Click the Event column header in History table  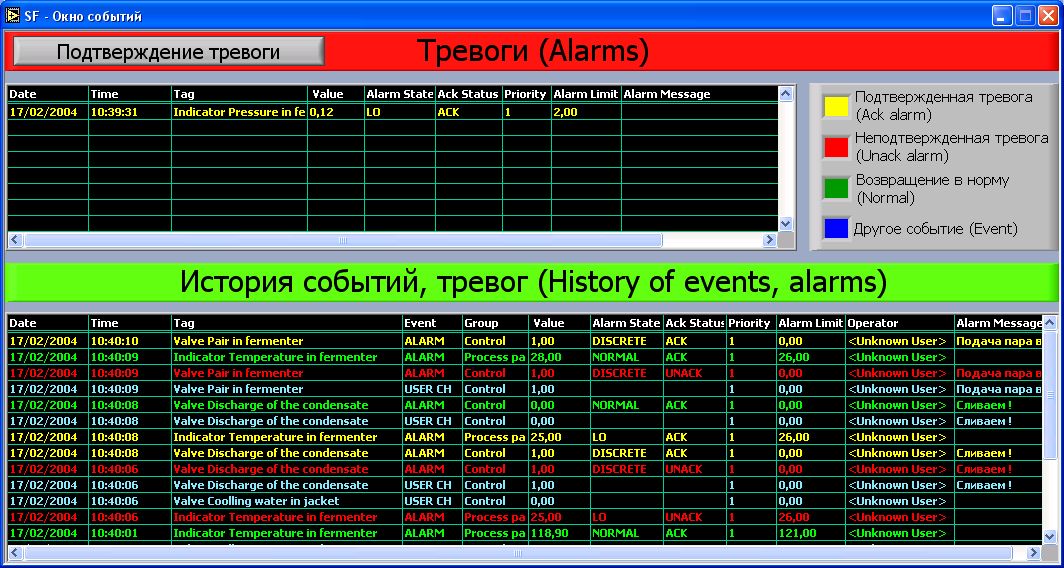click(420, 323)
